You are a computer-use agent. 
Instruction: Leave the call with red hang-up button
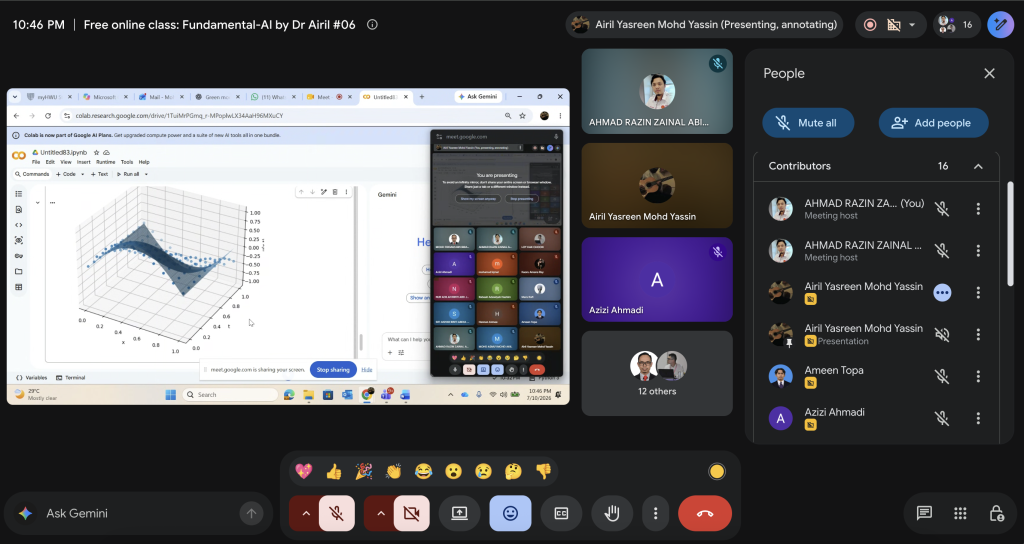coord(705,513)
